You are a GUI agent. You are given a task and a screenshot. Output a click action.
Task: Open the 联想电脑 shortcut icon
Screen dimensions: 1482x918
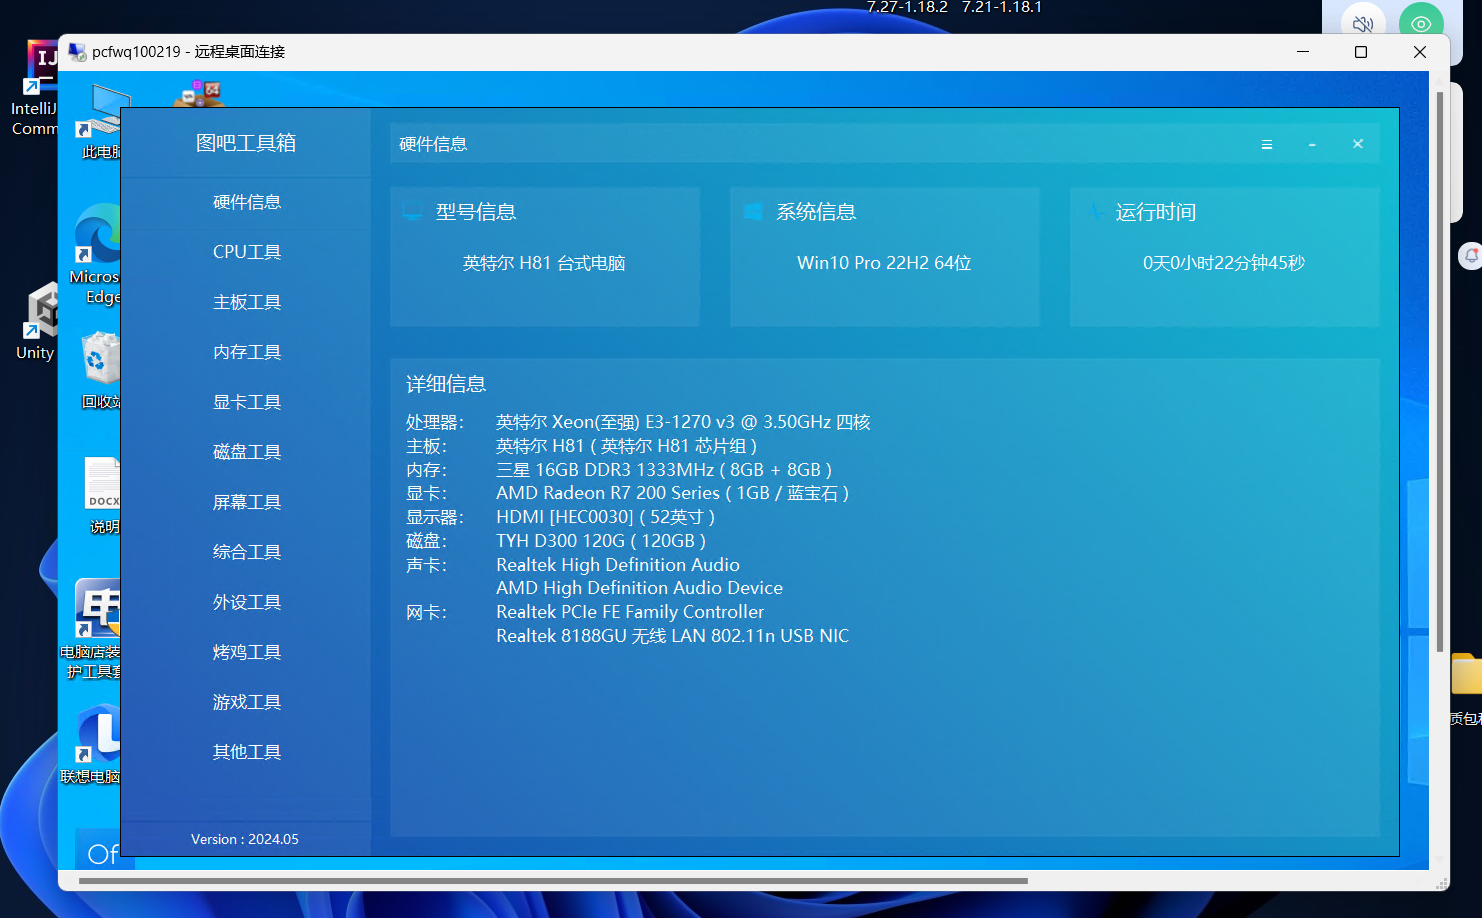click(92, 745)
